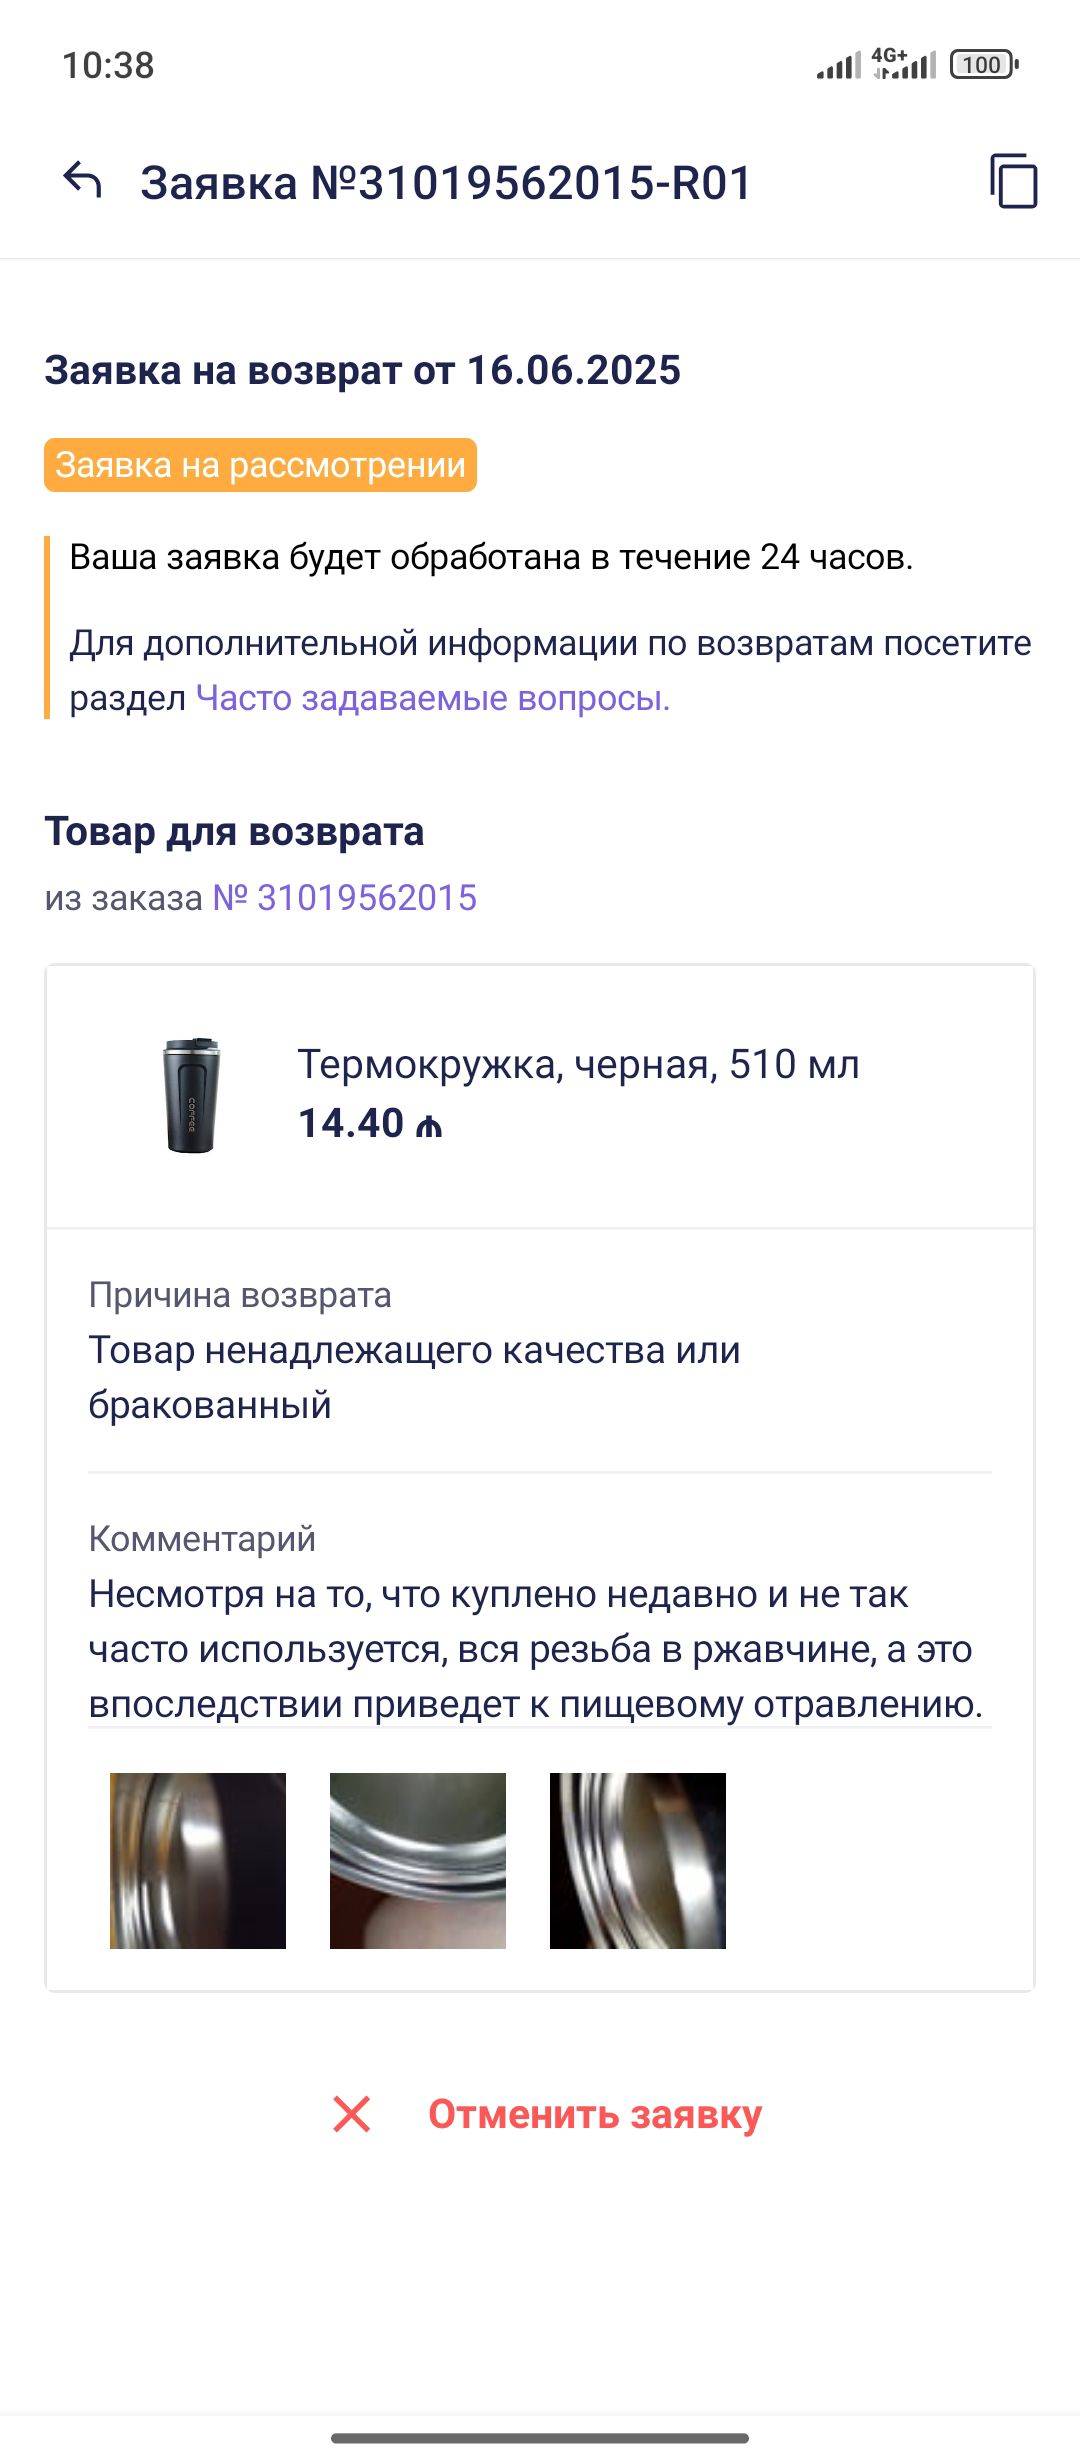Copy the request number with copy icon
1080x2460 pixels.
click(1013, 181)
